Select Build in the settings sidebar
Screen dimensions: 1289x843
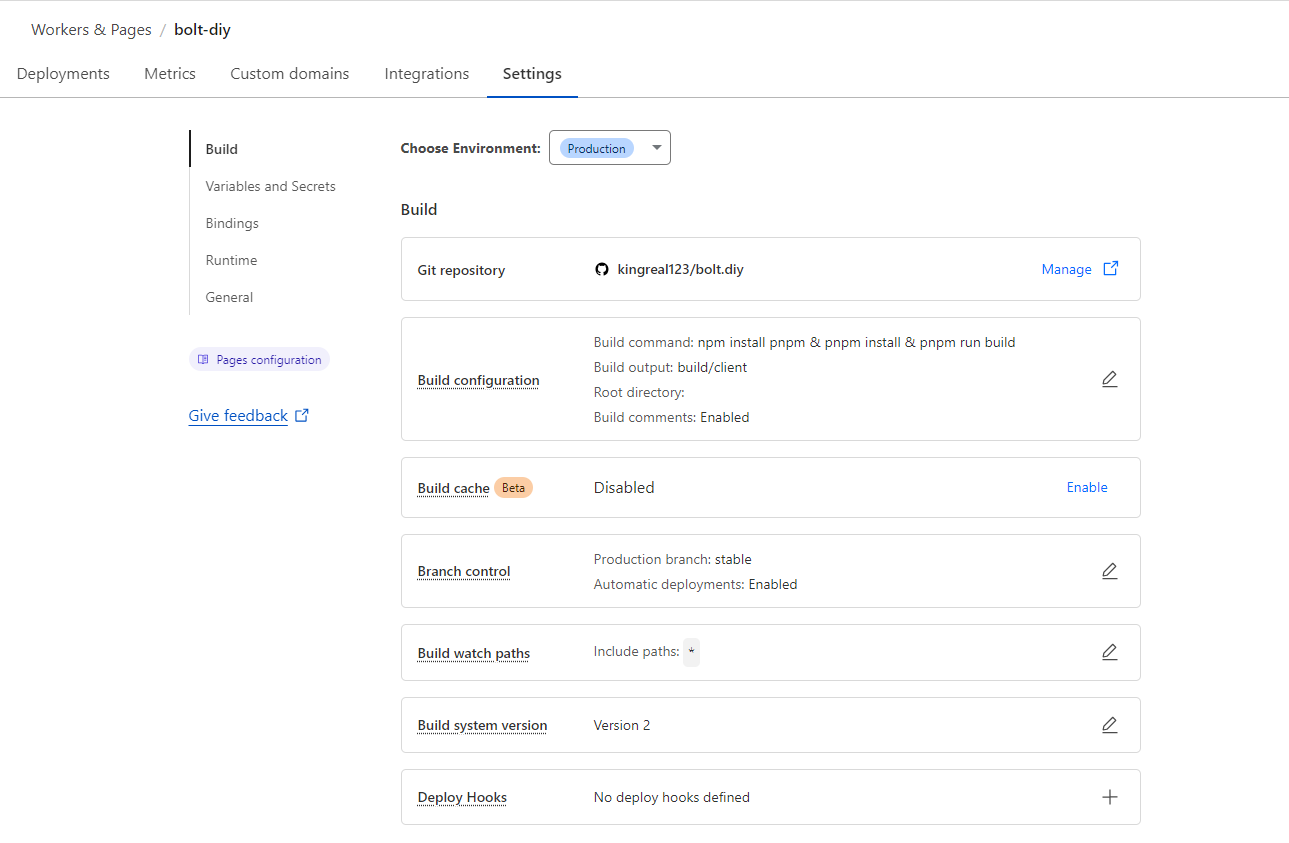point(222,149)
